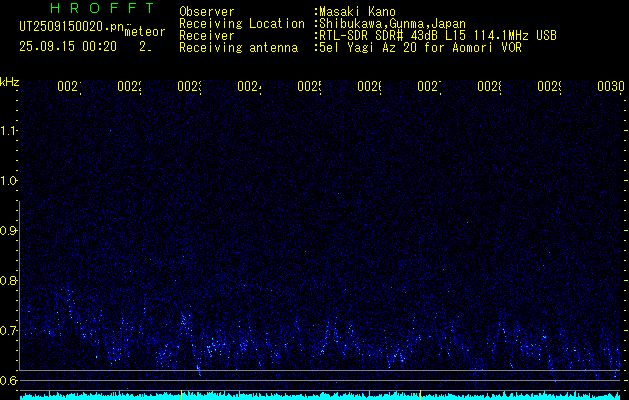Click the "Receiver" field label
Viewport: 629px width, 400px height.
[x=207, y=36]
